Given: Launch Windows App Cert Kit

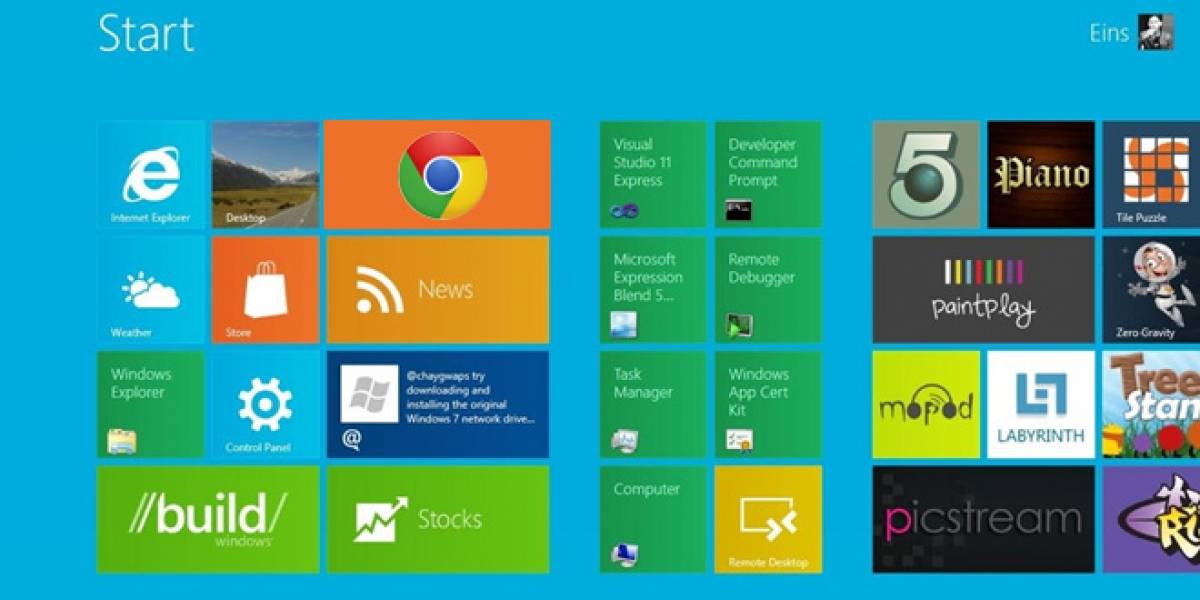Looking at the screenshot, I should tap(768, 404).
